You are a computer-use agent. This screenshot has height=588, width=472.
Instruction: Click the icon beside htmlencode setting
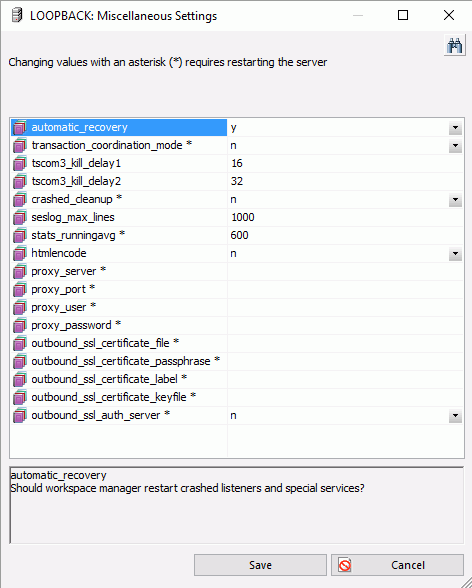click(20, 254)
